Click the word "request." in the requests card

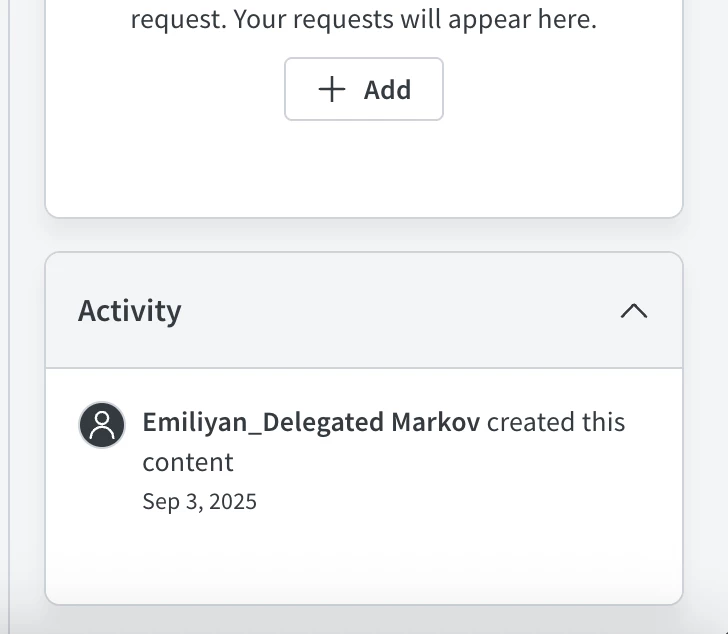point(178,19)
